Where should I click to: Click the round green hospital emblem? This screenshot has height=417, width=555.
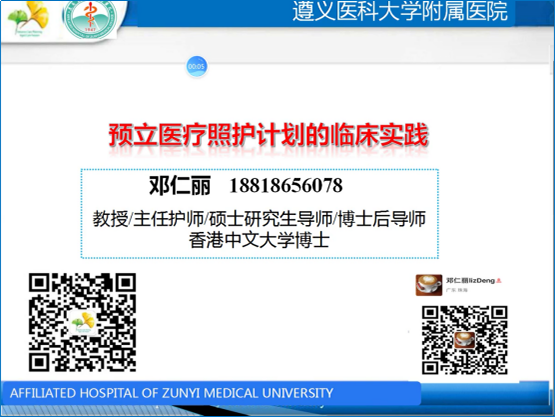[x=90, y=19]
